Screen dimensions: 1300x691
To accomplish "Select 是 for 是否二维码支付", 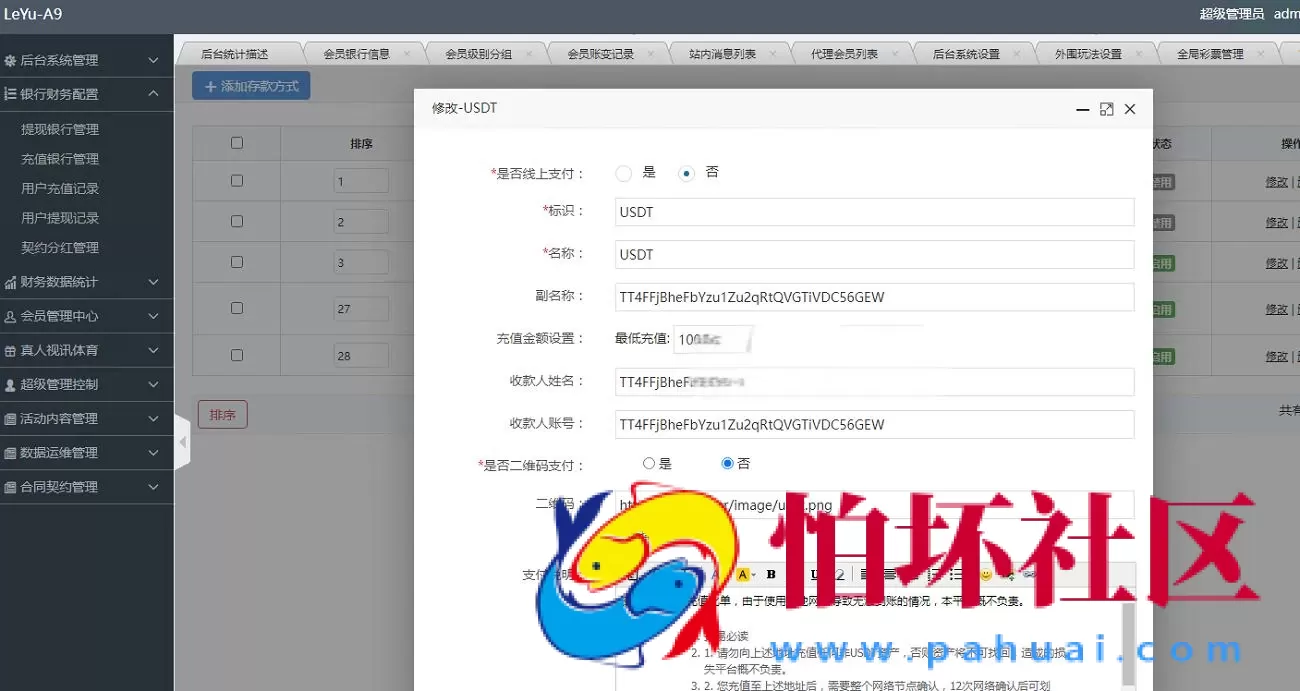I will tap(649, 463).
